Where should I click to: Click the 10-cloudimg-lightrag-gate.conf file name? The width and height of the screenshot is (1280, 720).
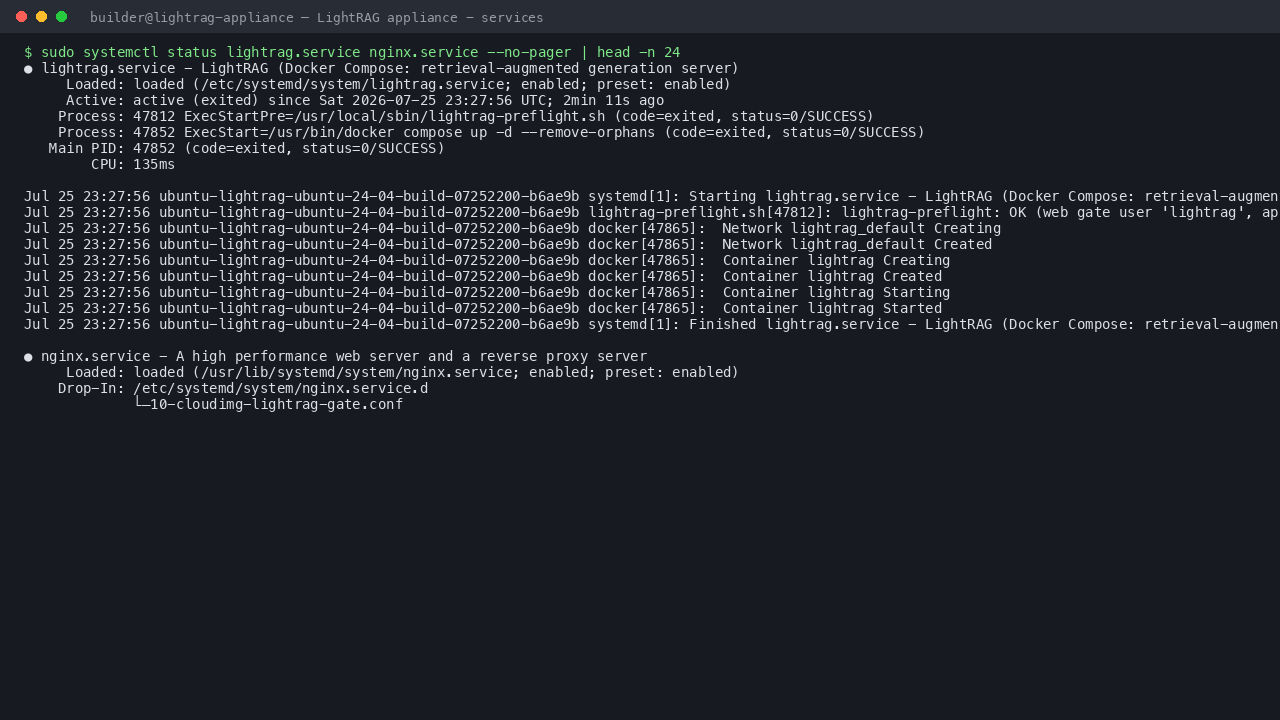(276, 404)
